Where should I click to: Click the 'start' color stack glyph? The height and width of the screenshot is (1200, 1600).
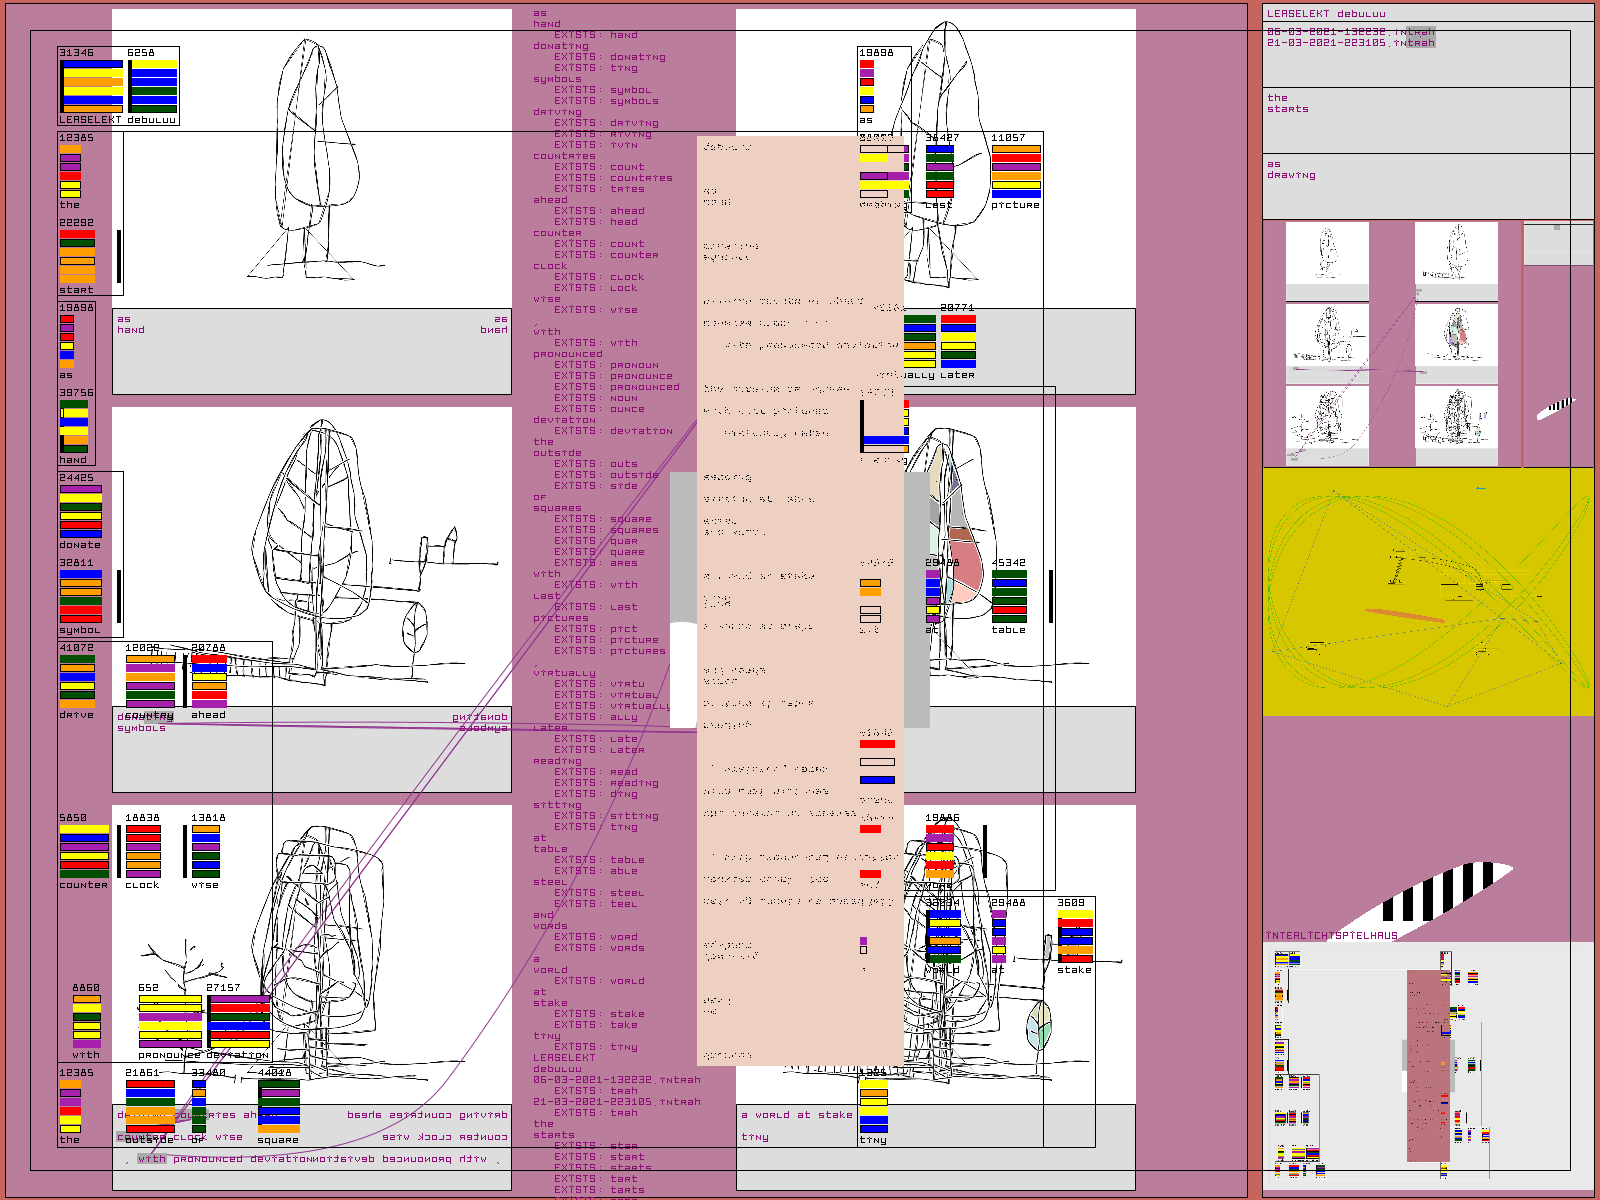[77, 257]
